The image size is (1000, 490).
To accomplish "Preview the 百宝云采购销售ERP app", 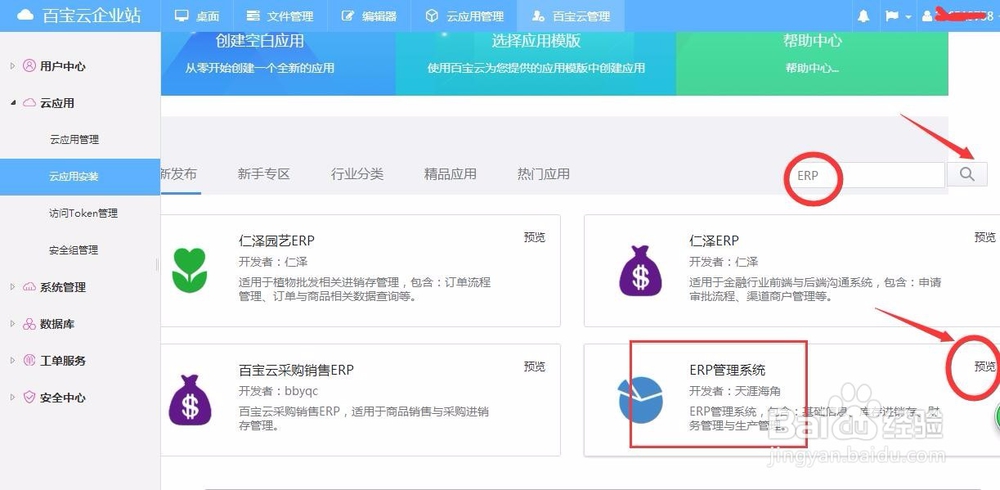I will click(x=534, y=366).
